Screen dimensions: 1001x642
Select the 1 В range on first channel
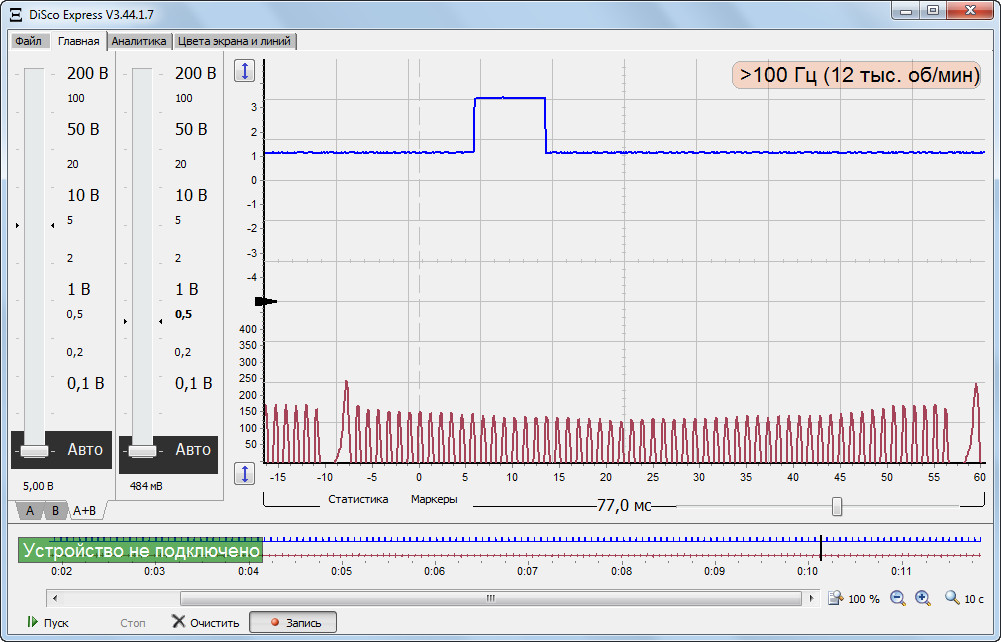coord(79,289)
